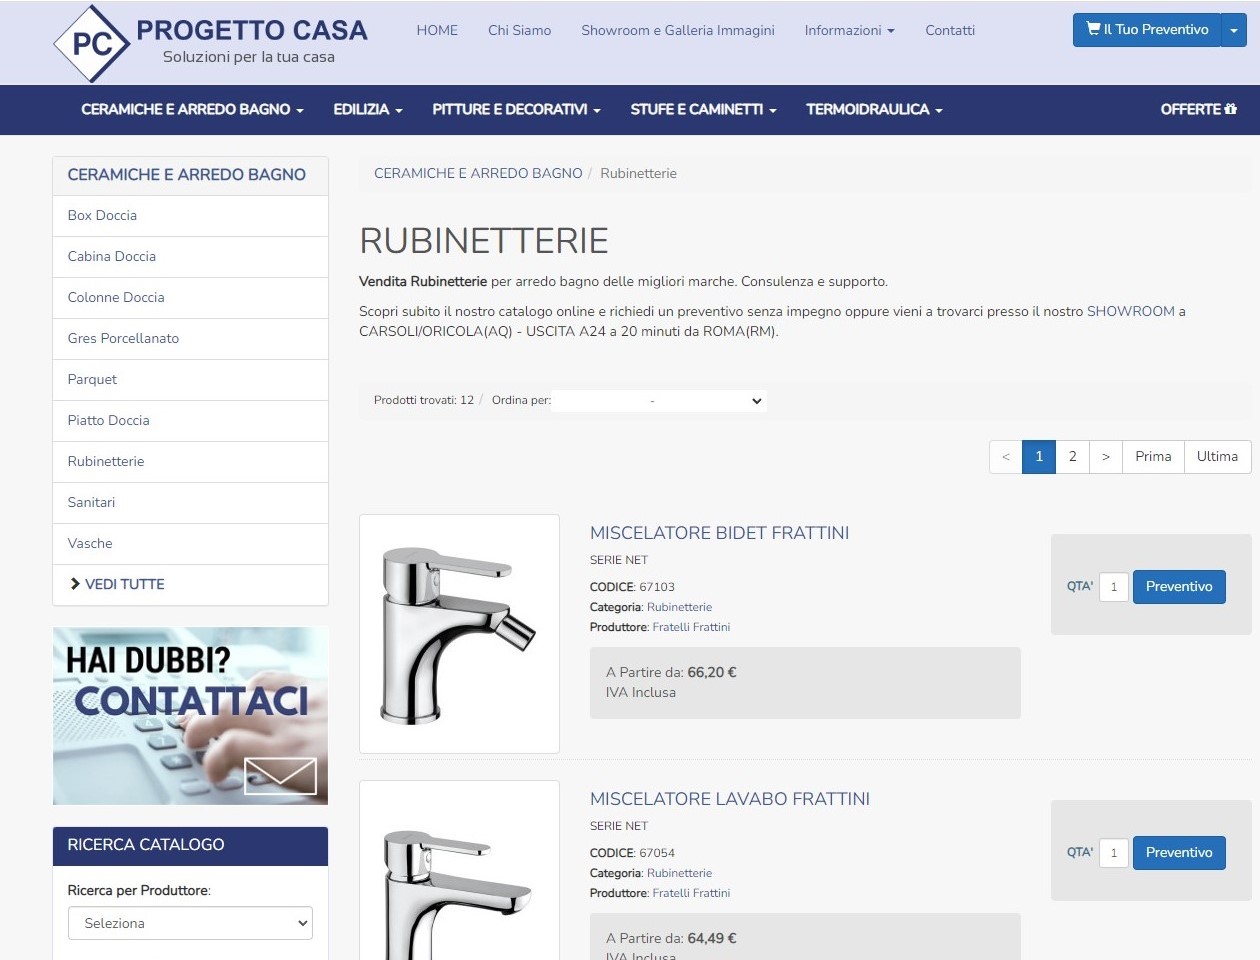Select Rubinetterie in the sidebar list
Image resolution: width=1260 pixels, height=960 pixels.
[x=190, y=462]
